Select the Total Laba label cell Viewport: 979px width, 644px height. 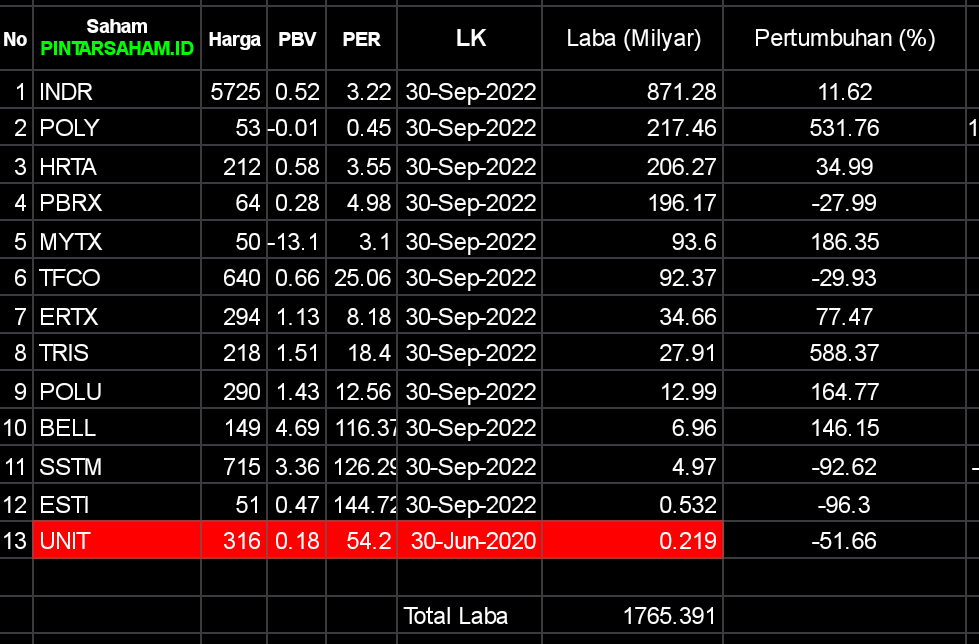[469, 616]
